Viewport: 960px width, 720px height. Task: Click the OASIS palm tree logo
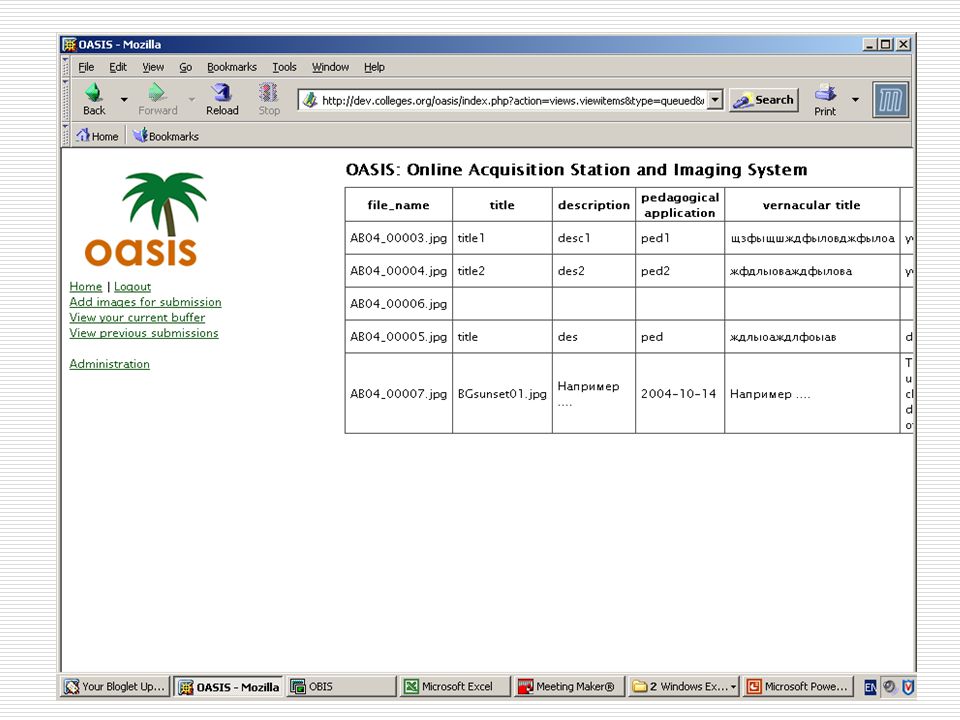(x=147, y=219)
